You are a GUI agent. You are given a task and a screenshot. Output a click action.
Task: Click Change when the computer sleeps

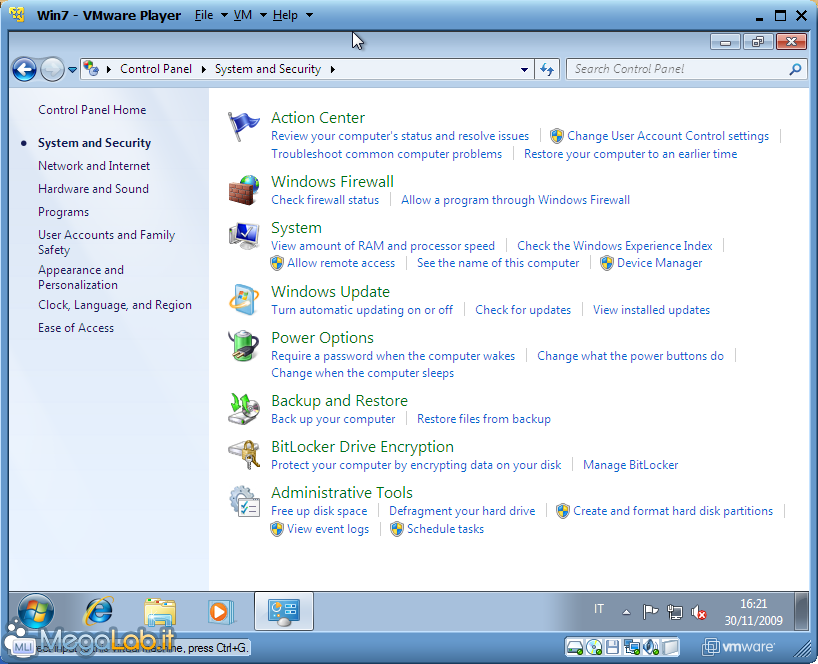(363, 373)
